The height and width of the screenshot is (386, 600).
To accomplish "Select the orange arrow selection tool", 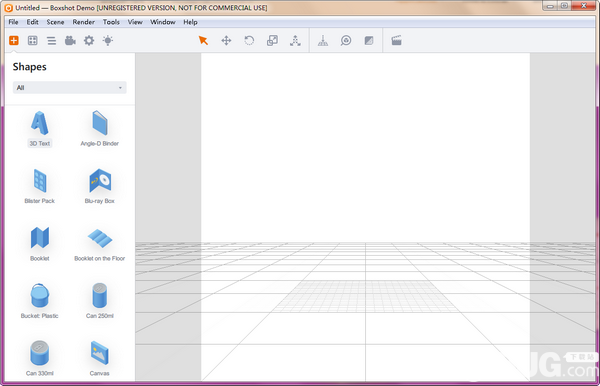I will click(203, 40).
